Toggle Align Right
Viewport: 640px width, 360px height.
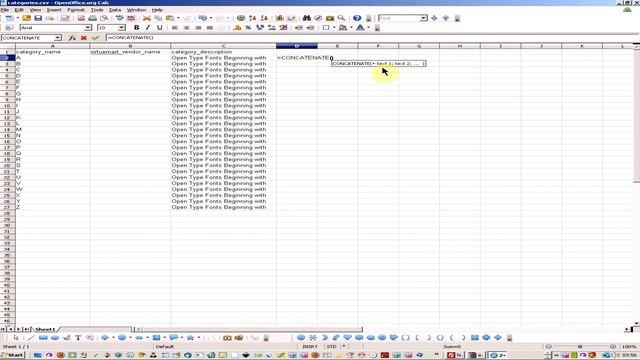198,28
